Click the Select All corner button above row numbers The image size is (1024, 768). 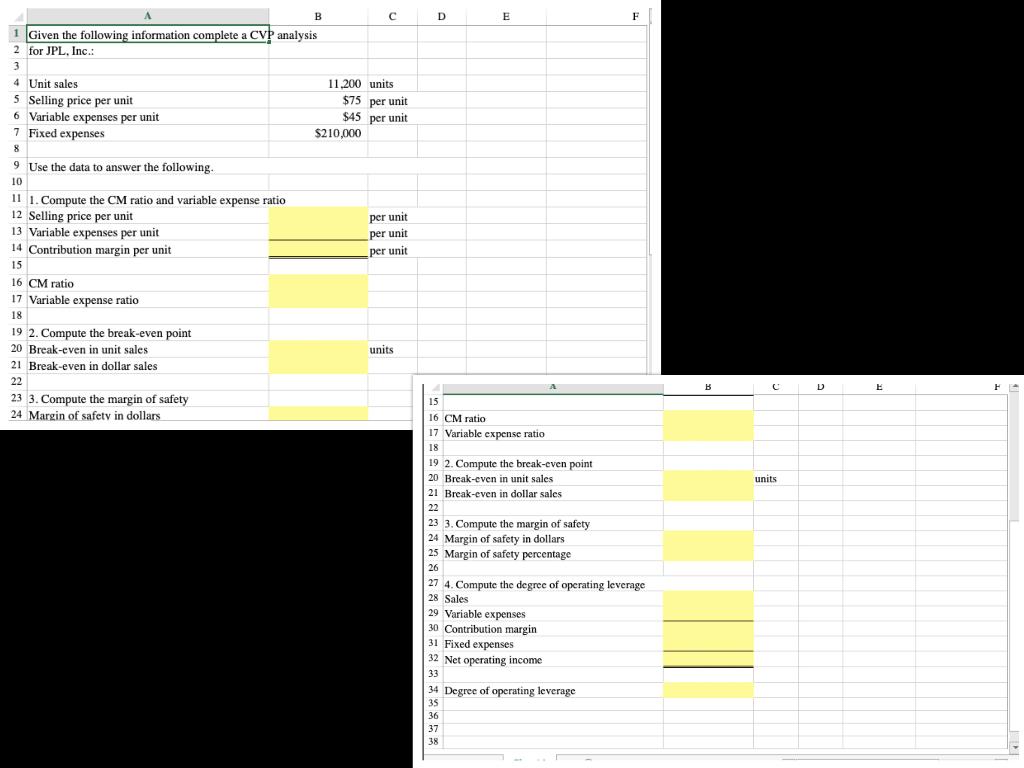432,387
